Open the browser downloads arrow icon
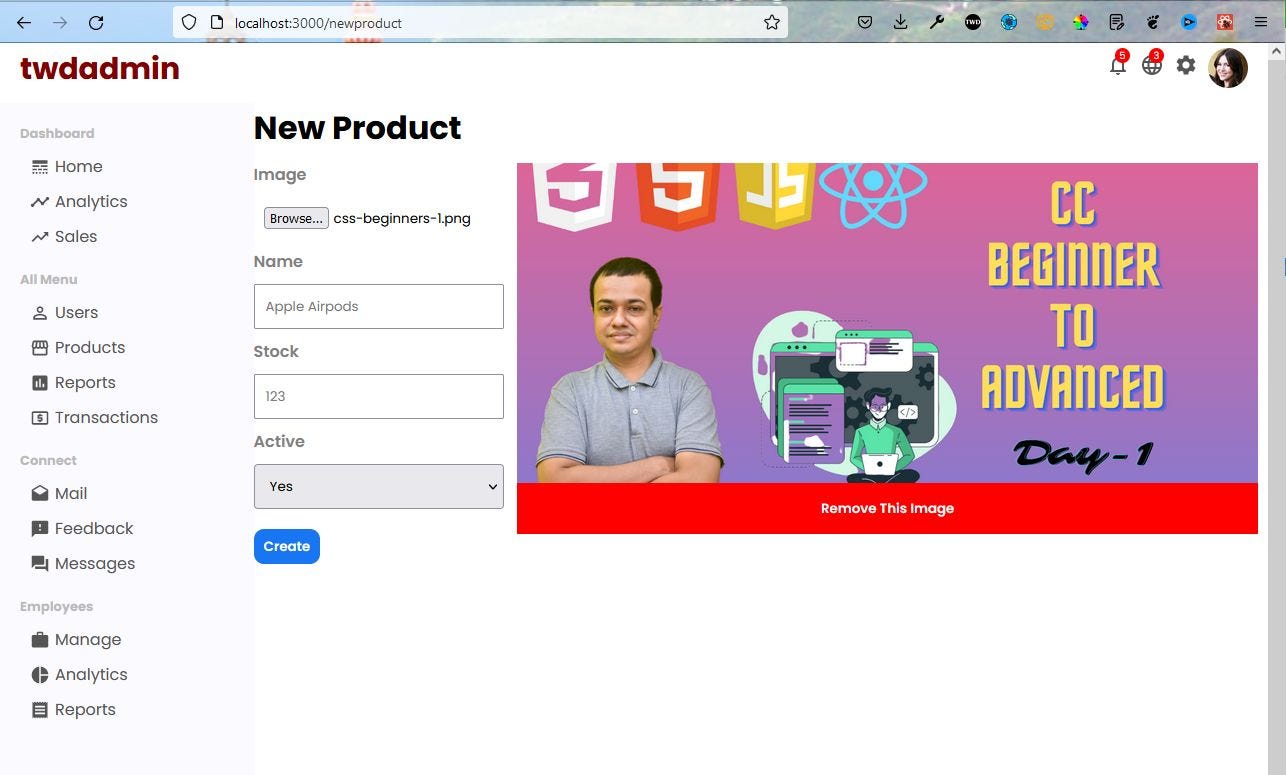The width and height of the screenshot is (1286, 775). tap(901, 22)
